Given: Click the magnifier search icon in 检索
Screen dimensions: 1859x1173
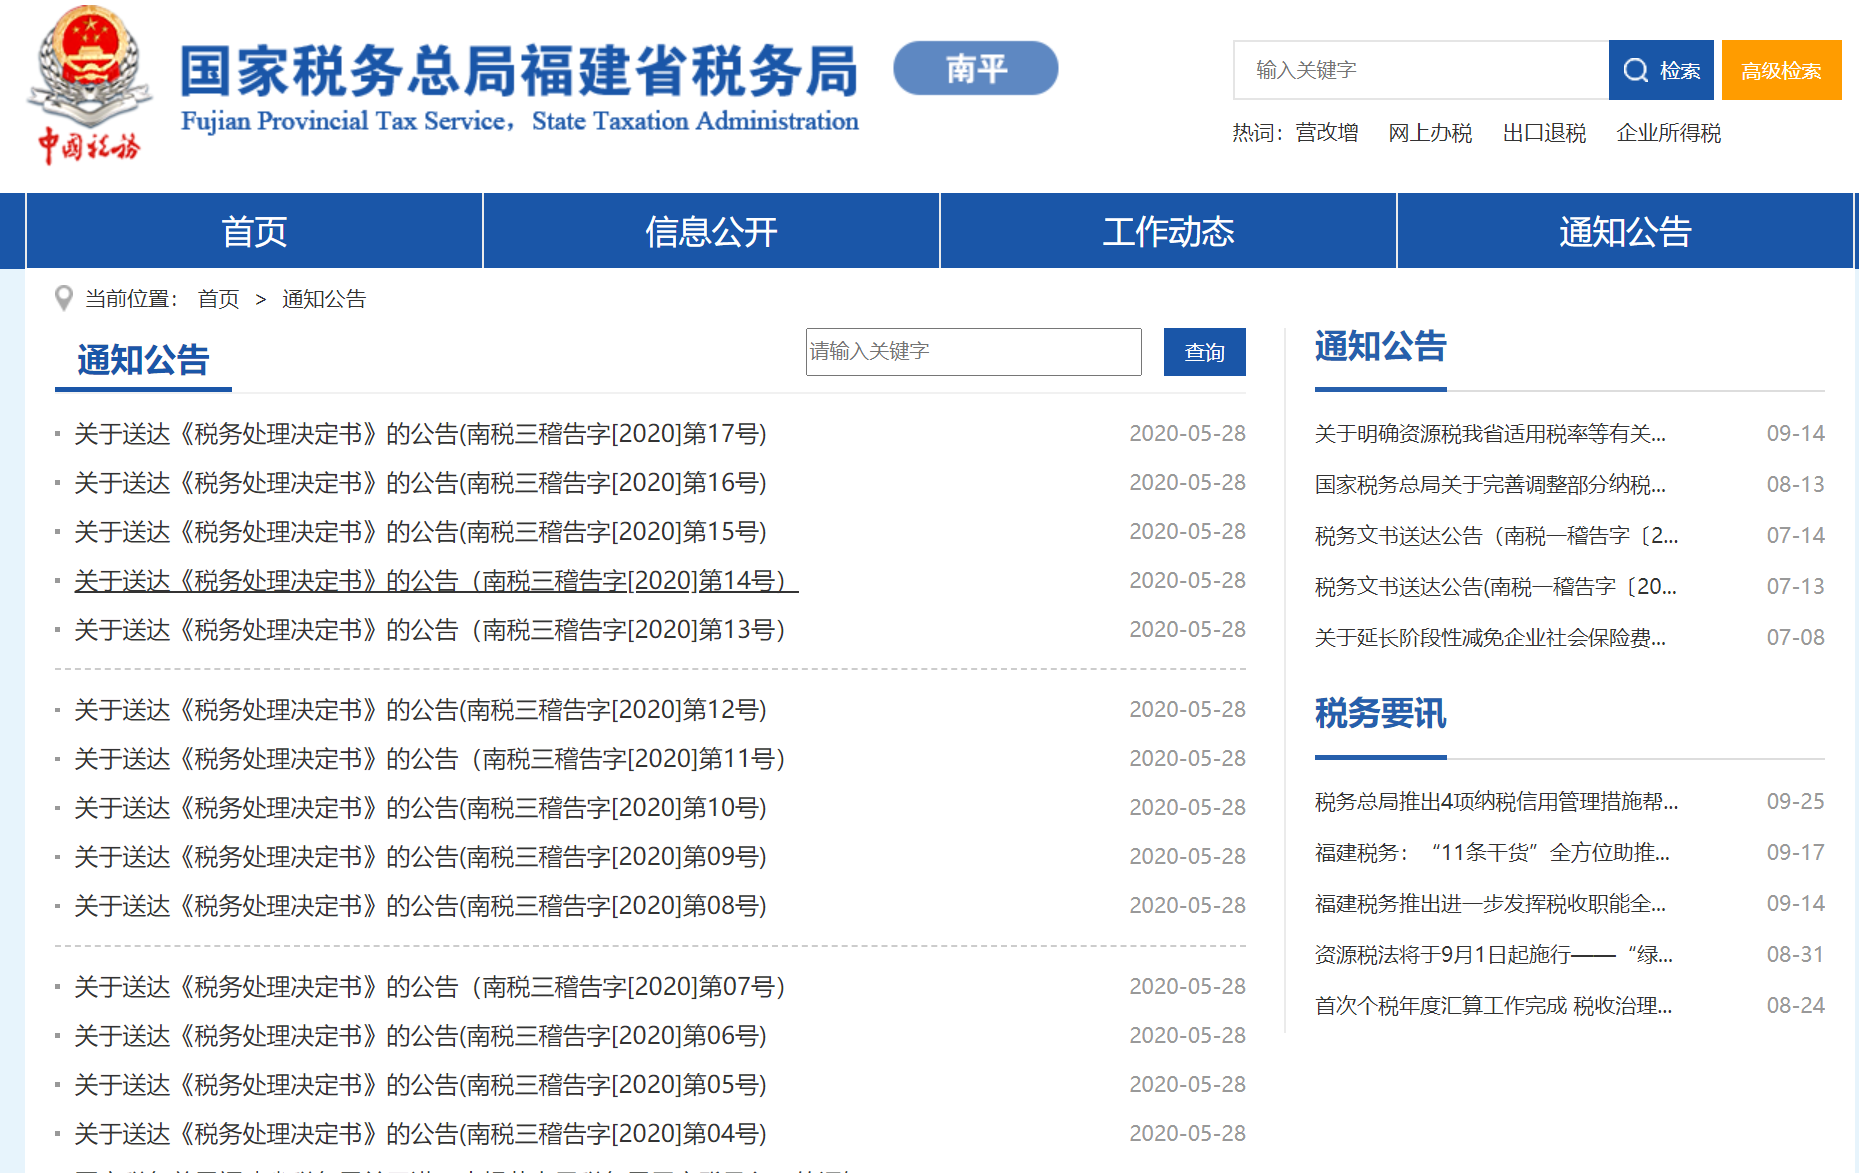Looking at the screenshot, I should 1635,70.
